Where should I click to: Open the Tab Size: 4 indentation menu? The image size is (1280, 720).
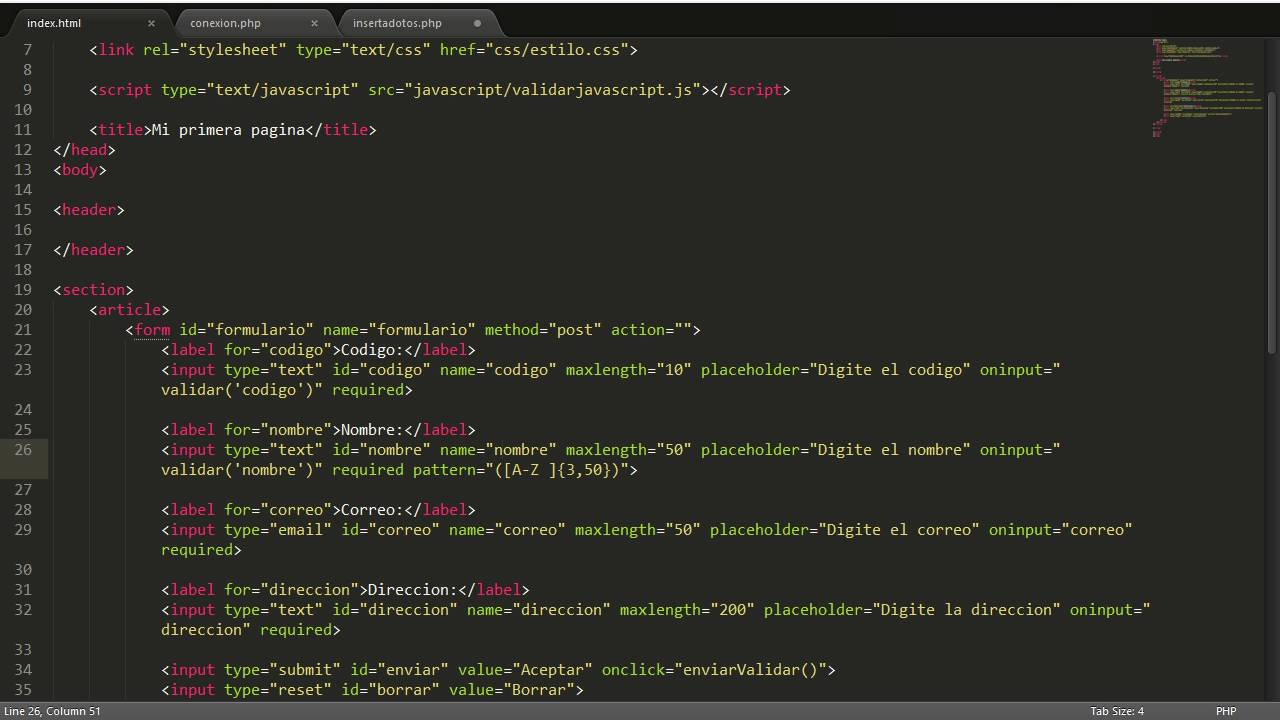pos(1117,711)
